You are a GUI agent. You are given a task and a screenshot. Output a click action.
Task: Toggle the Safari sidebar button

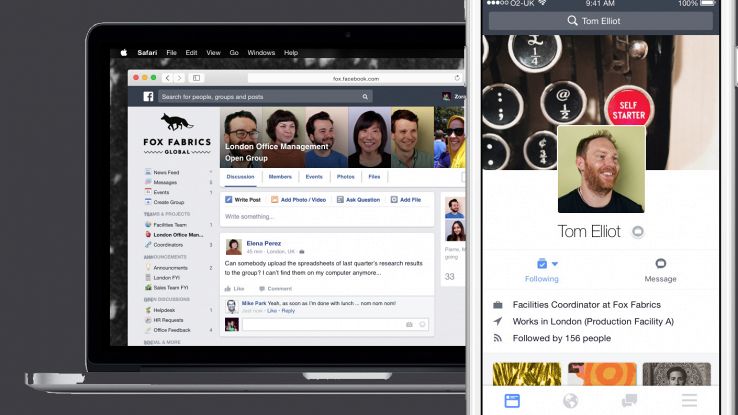(196, 78)
